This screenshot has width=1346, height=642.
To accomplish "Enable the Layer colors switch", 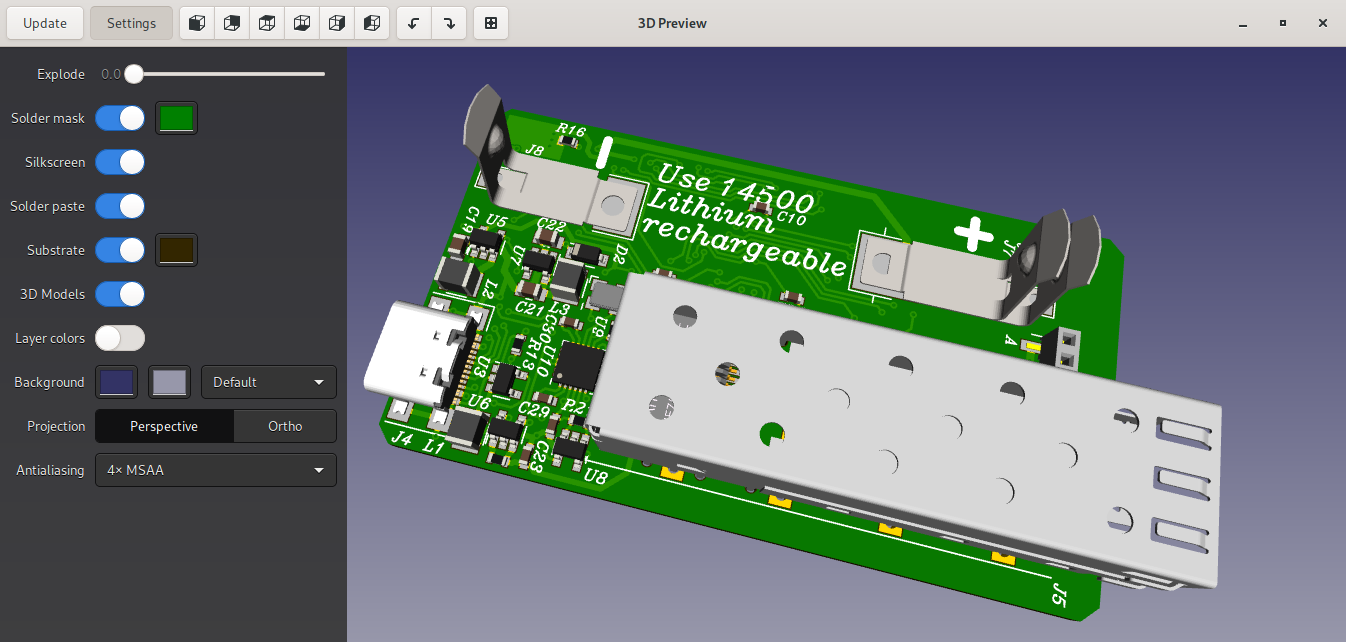I will point(120,338).
